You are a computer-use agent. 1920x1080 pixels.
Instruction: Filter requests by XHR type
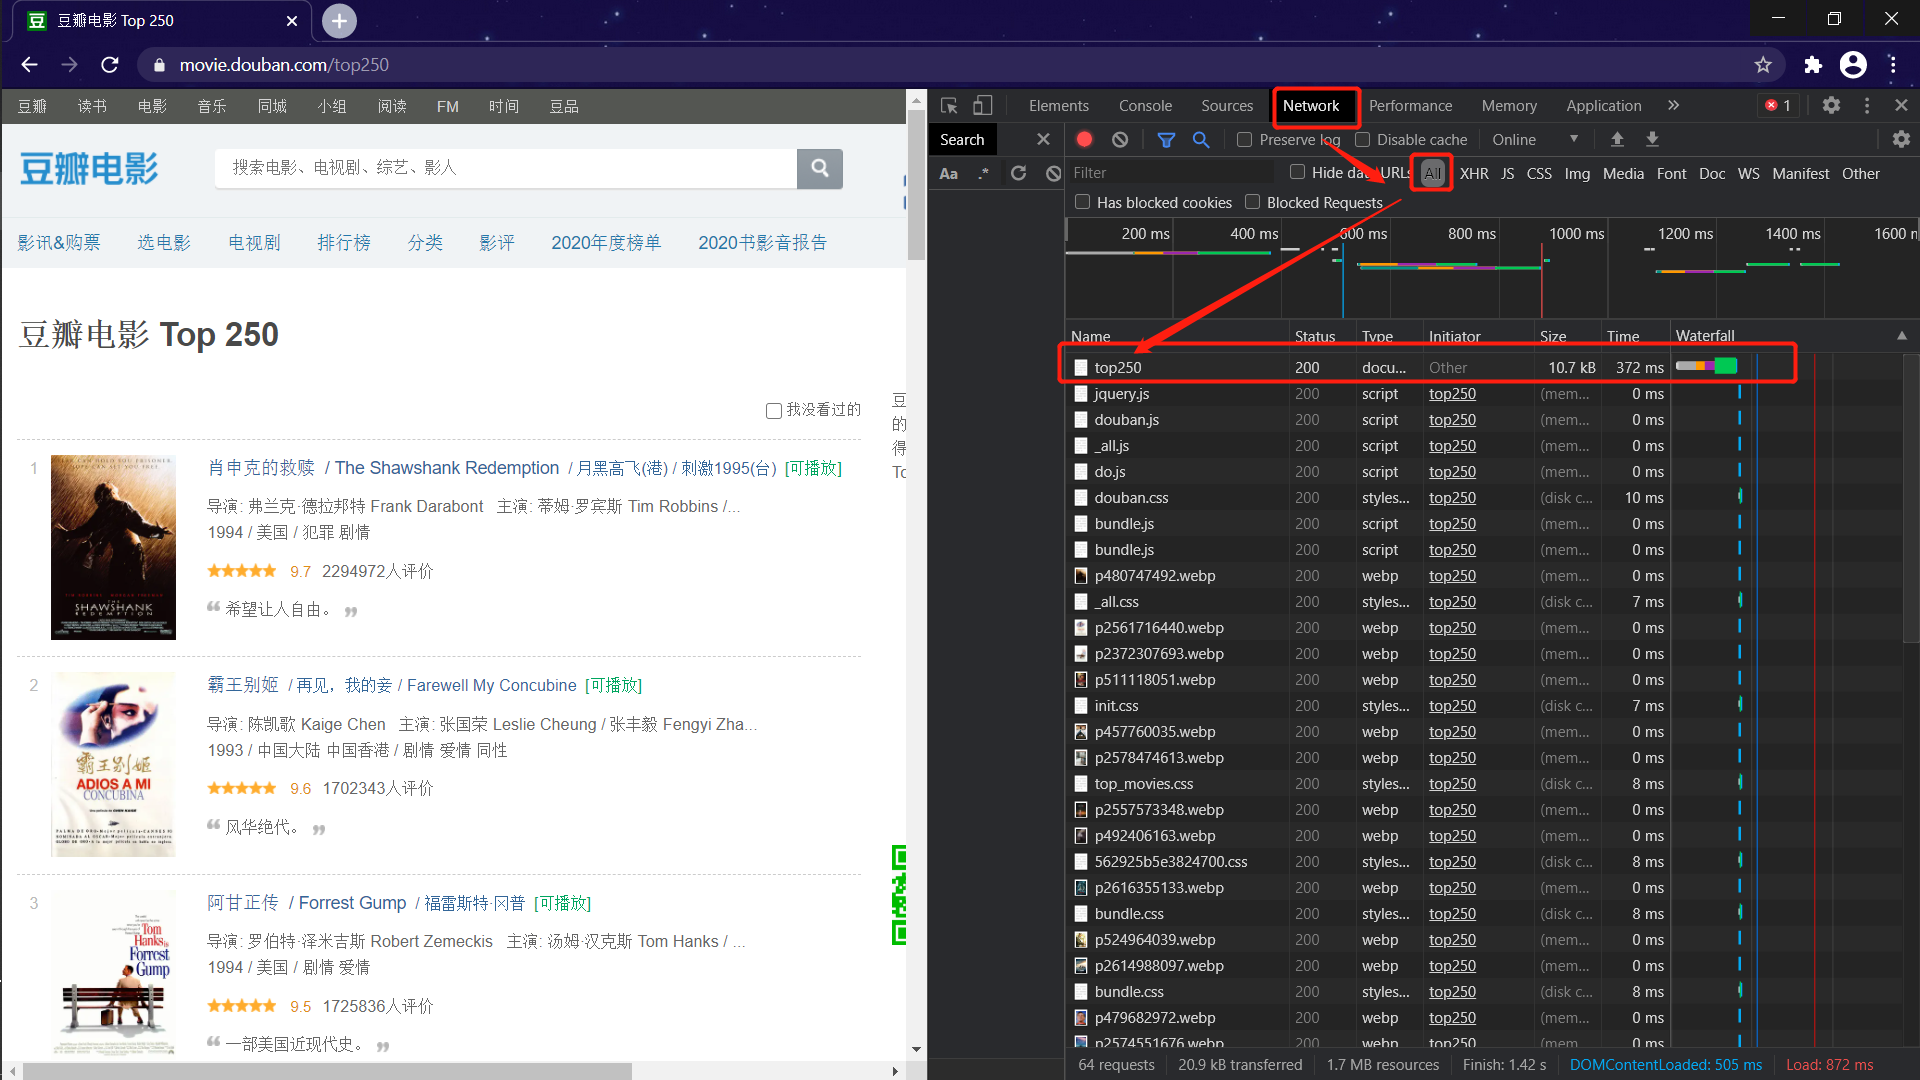tap(1473, 173)
